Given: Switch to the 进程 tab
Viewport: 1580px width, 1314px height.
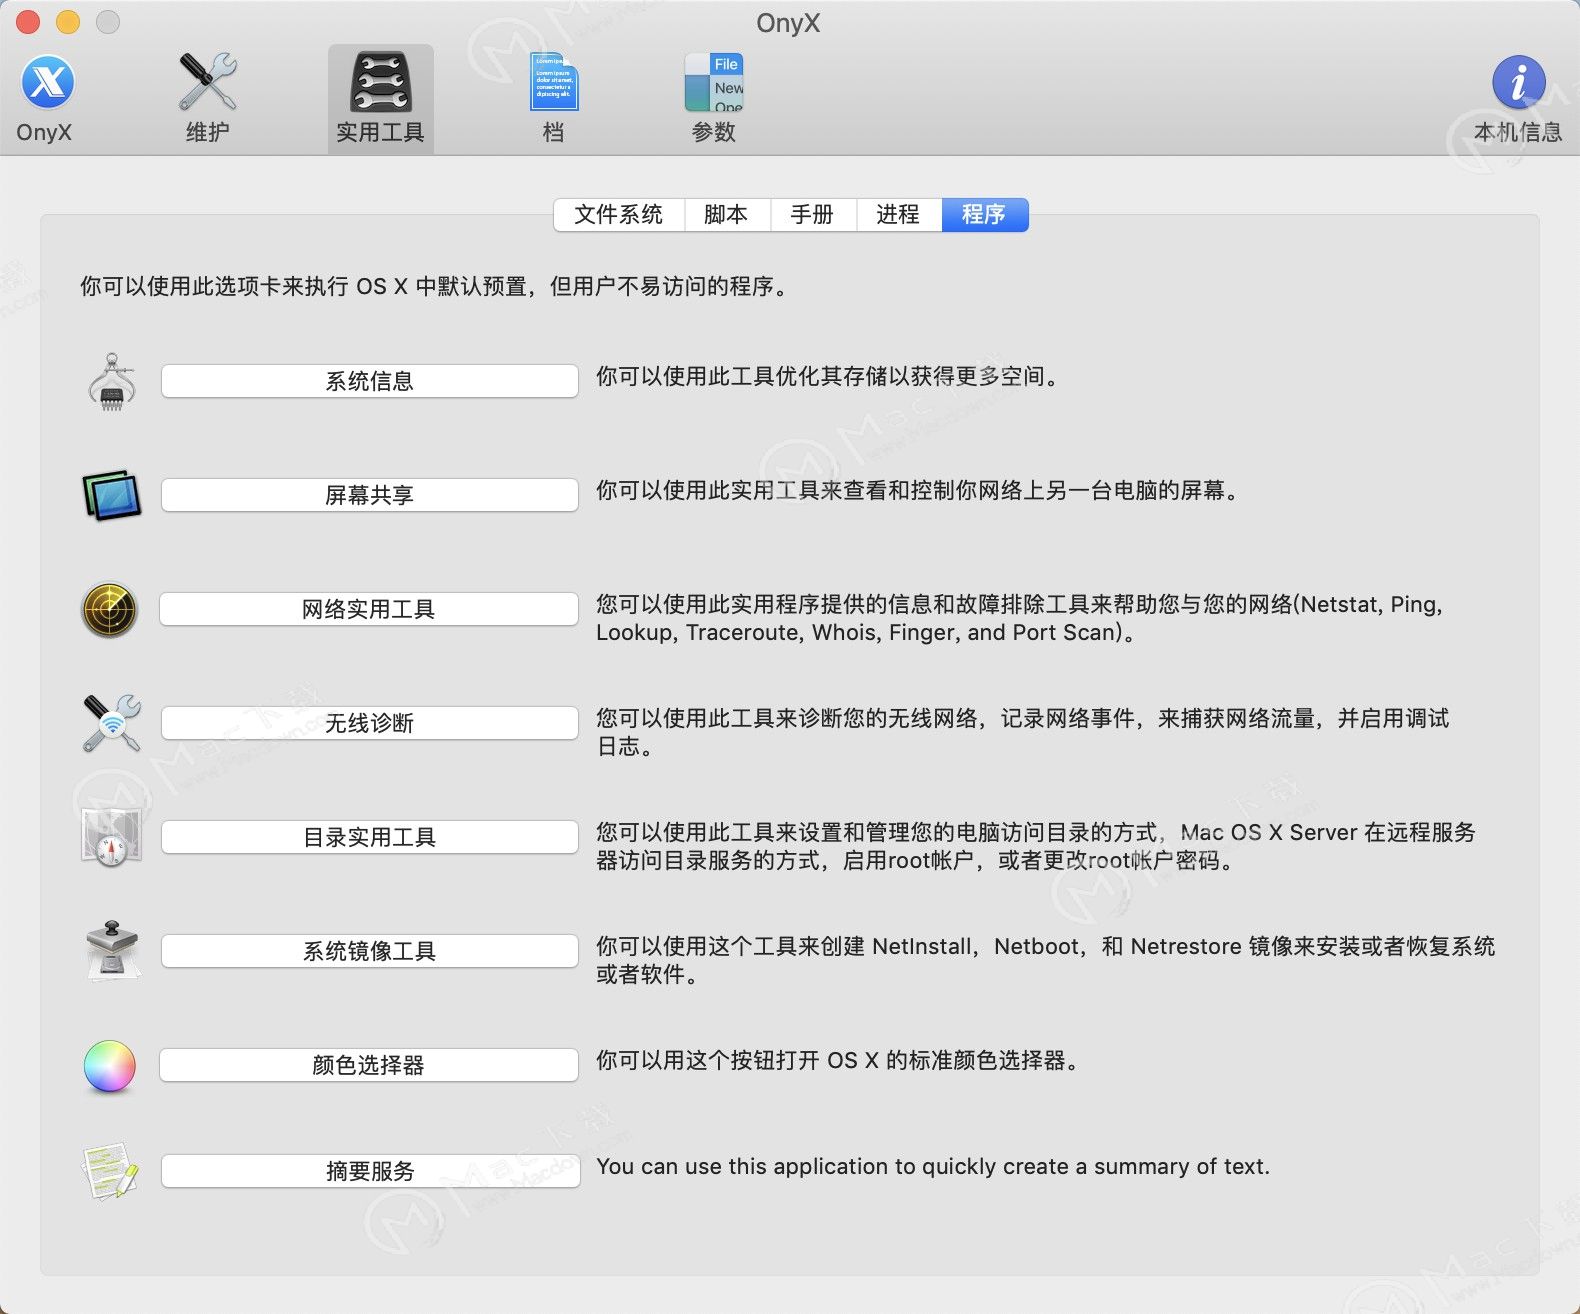Looking at the screenshot, I should (x=899, y=215).
